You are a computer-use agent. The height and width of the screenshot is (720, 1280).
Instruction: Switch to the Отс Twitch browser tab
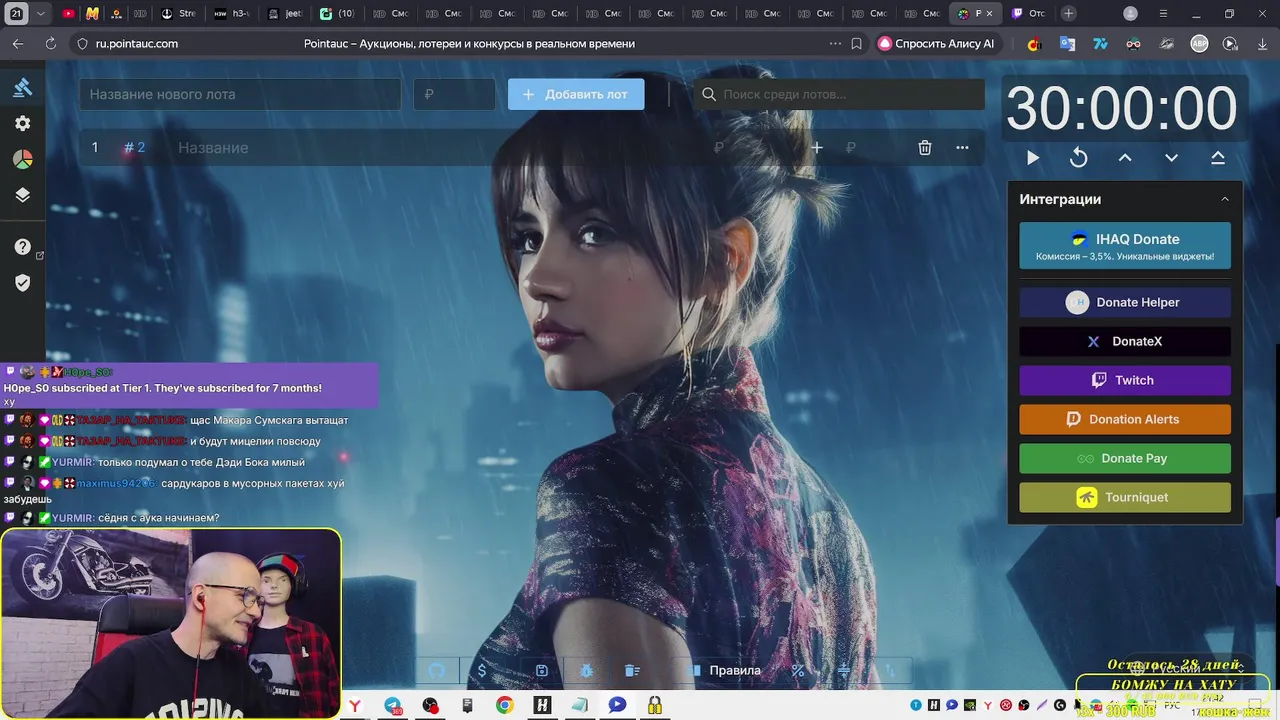coord(1029,13)
